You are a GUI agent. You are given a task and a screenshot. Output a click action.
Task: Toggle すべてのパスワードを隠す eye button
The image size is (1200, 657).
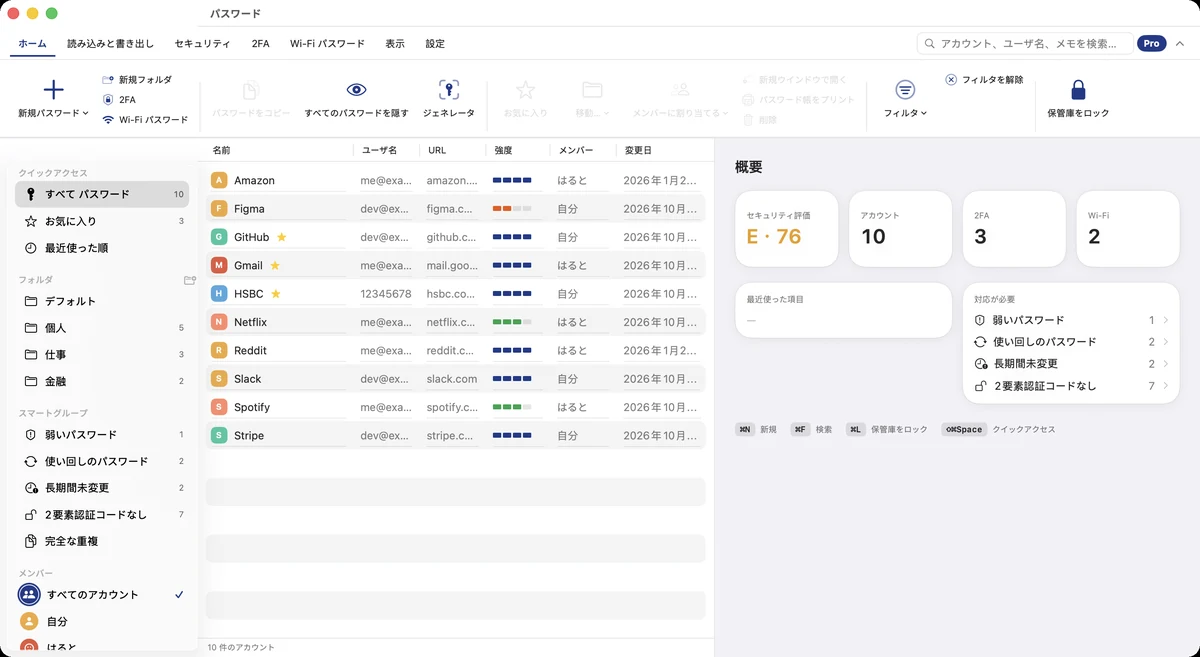(x=356, y=100)
